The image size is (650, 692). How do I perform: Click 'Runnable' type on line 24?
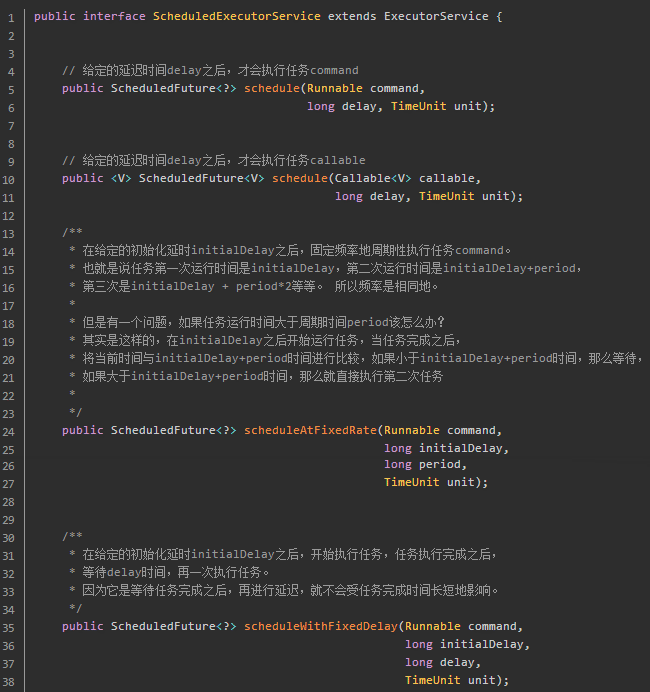pyautogui.click(x=412, y=430)
